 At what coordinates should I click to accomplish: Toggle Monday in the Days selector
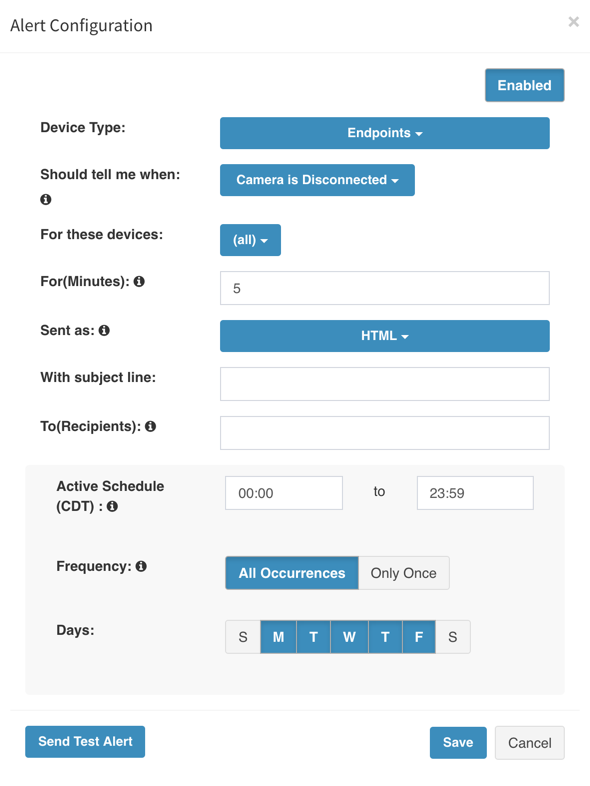[x=278, y=637]
